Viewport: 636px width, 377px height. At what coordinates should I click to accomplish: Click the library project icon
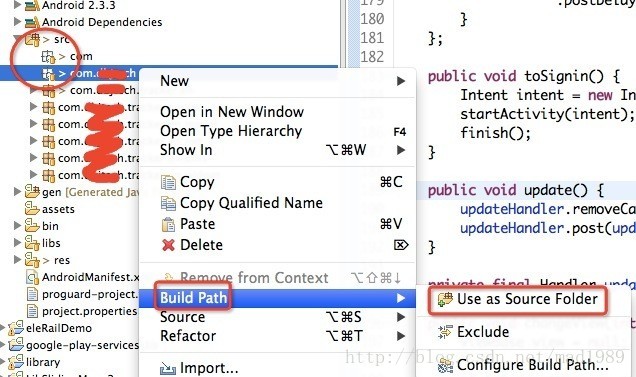(16, 362)
